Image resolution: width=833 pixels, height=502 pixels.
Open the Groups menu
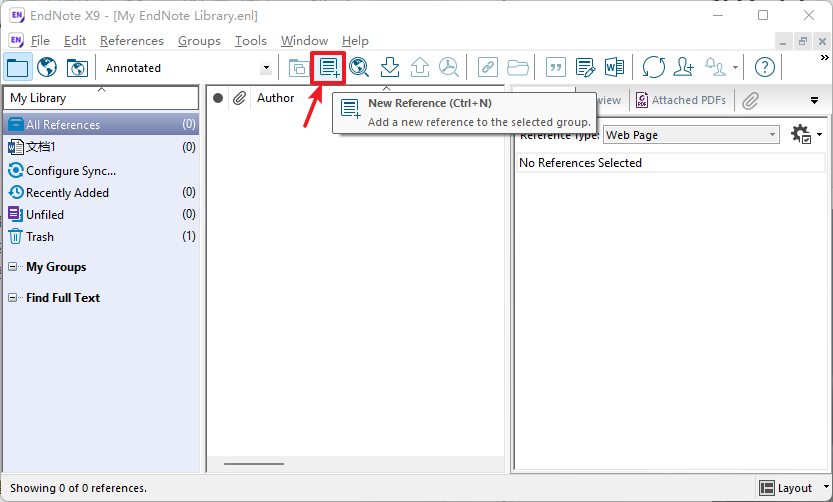point(199,41)
